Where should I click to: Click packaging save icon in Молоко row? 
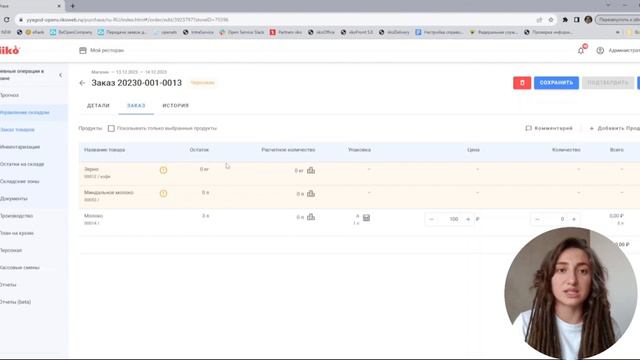point(367,218)
